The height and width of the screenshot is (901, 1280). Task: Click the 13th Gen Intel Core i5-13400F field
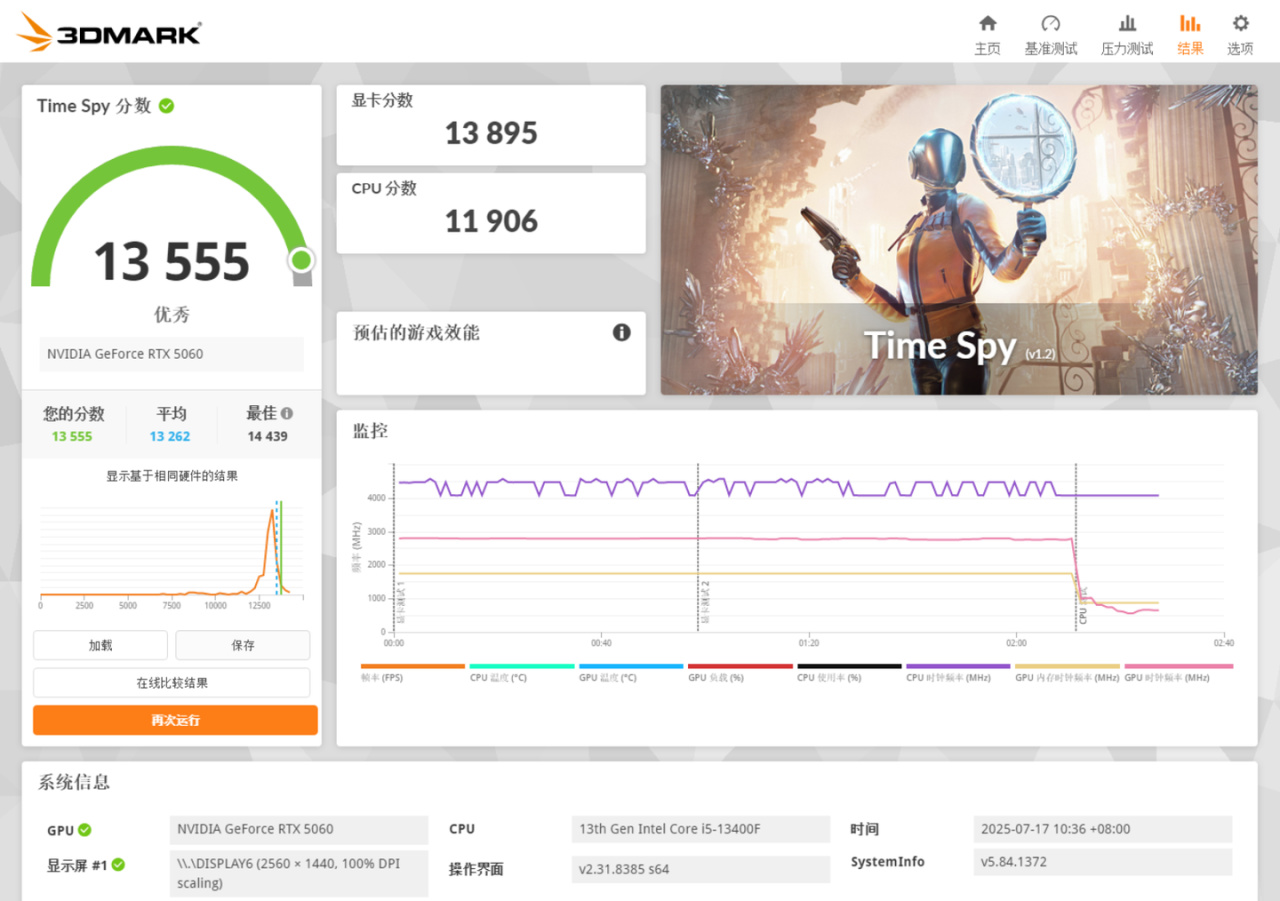pyautogui.click(x=701, y=829)
